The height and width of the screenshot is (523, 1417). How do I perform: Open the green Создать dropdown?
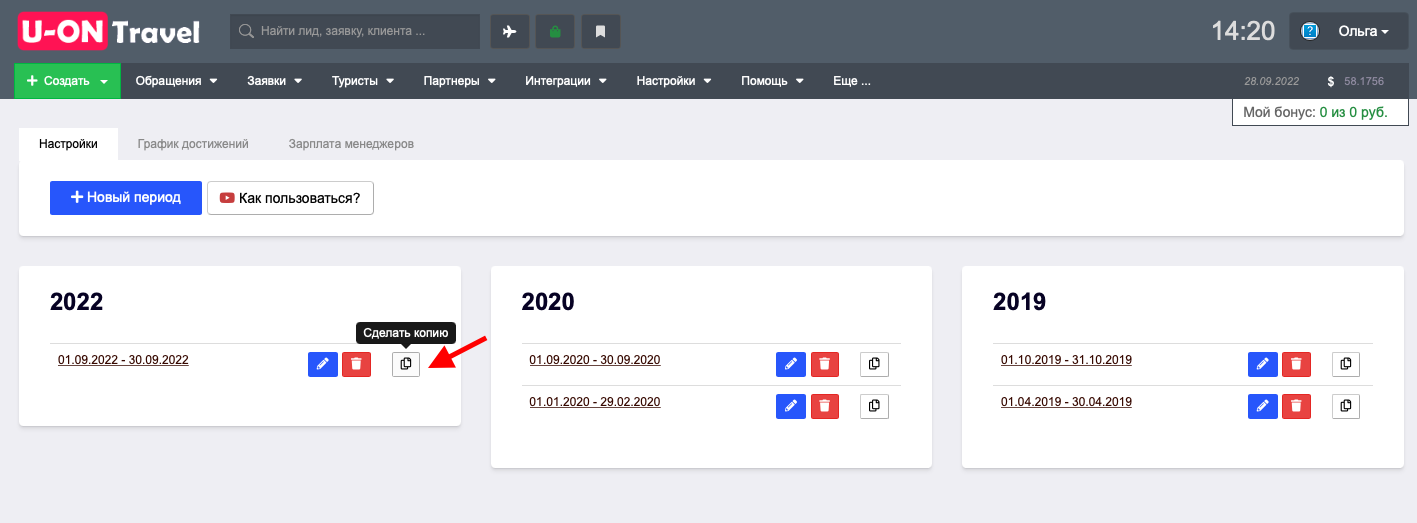[67, 81]
